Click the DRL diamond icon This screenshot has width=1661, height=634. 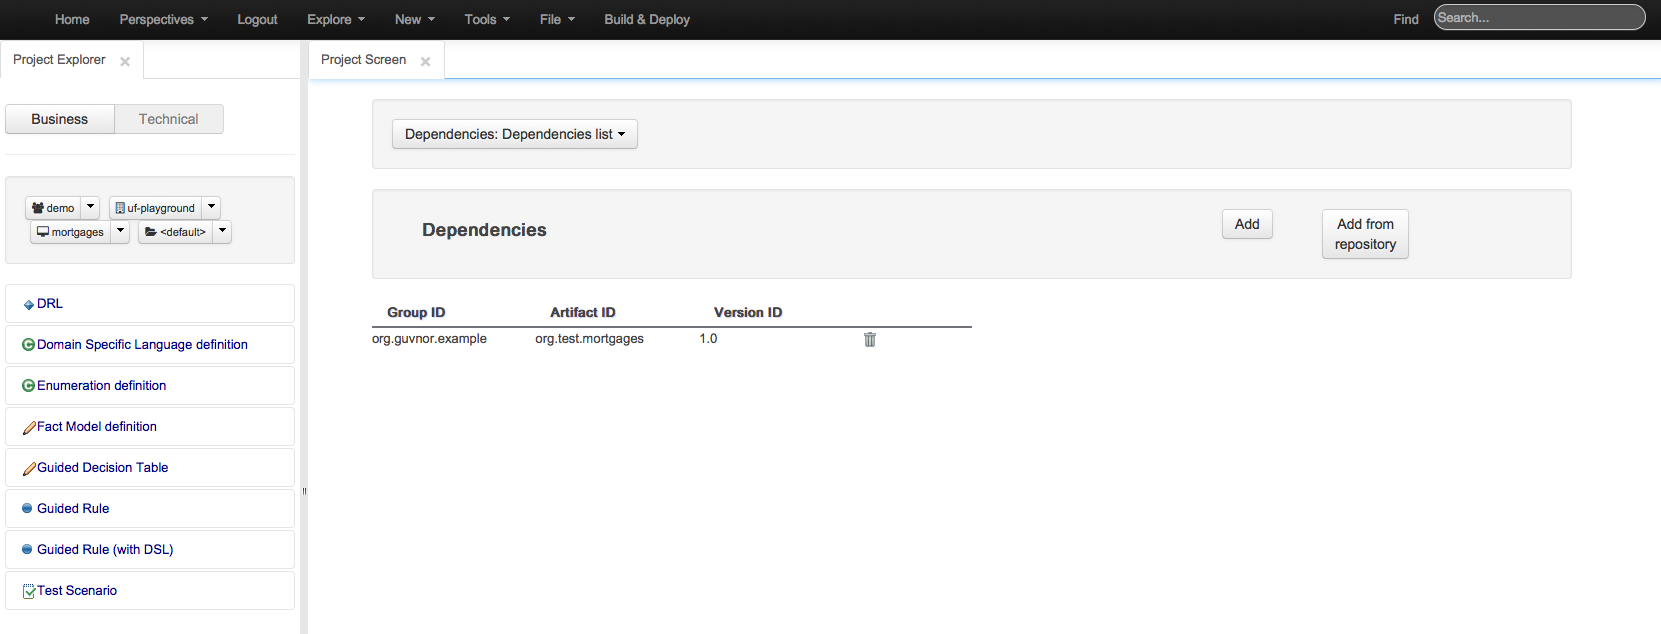[x=28, y=305]
